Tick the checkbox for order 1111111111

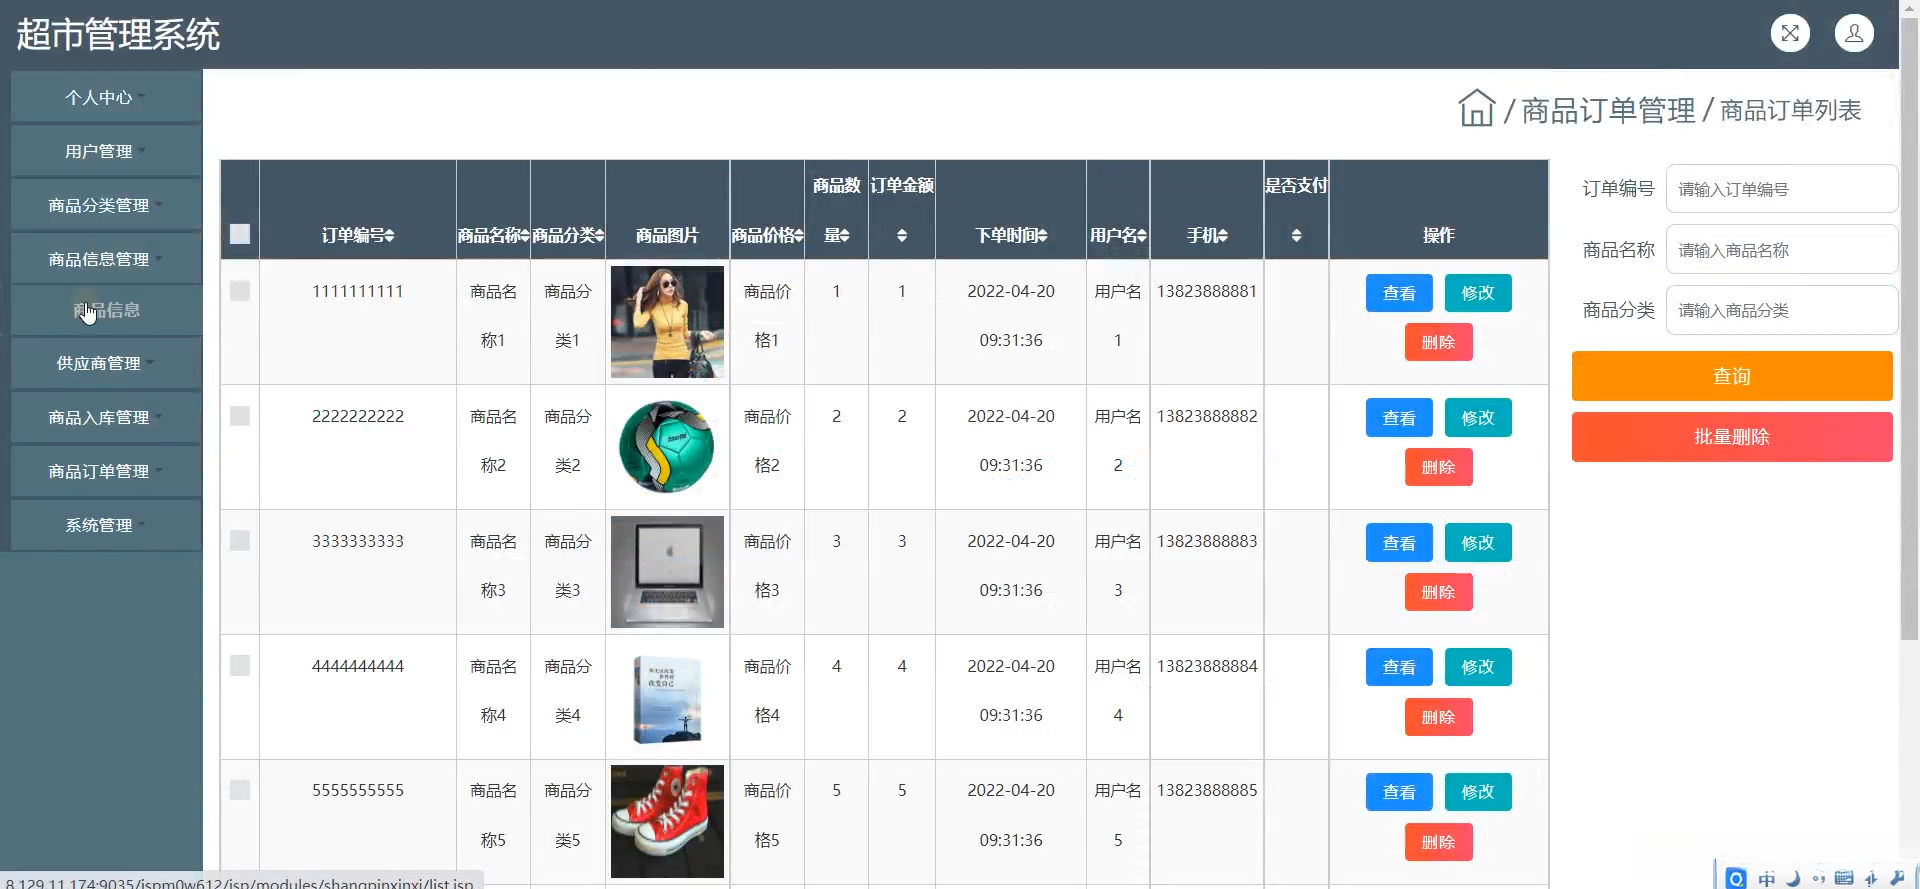(240, 291)
